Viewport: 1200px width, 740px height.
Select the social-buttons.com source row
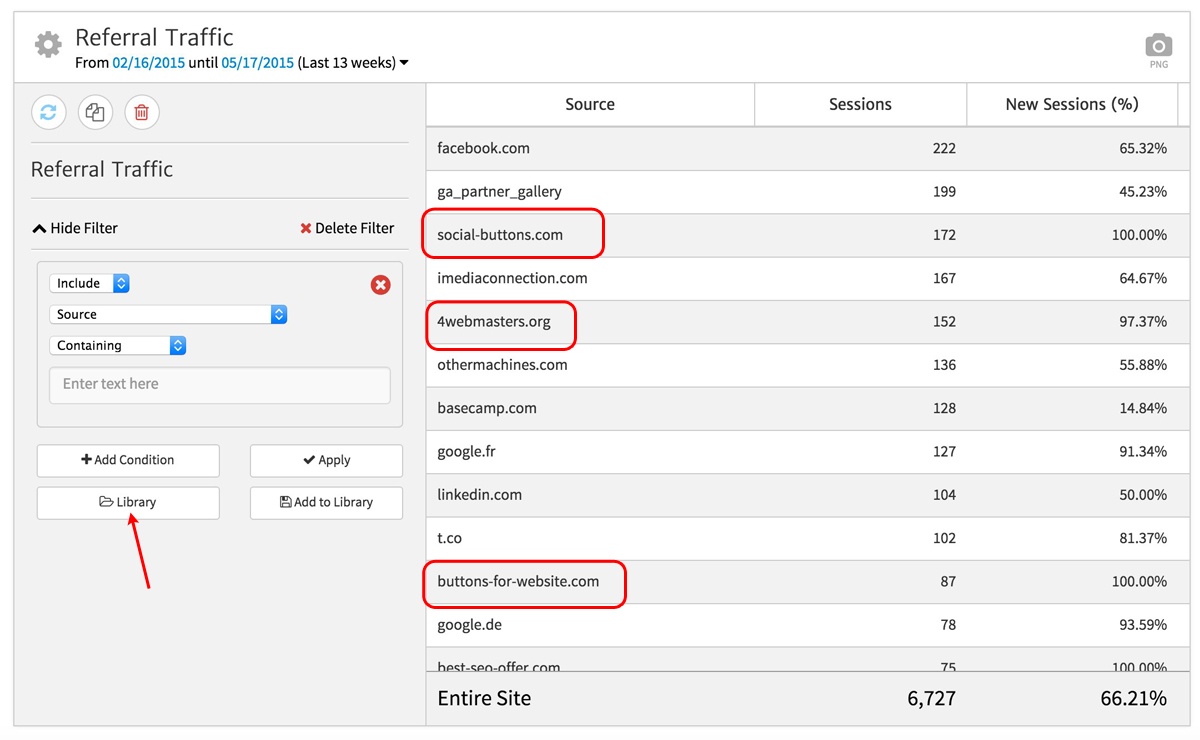point(513,234)
